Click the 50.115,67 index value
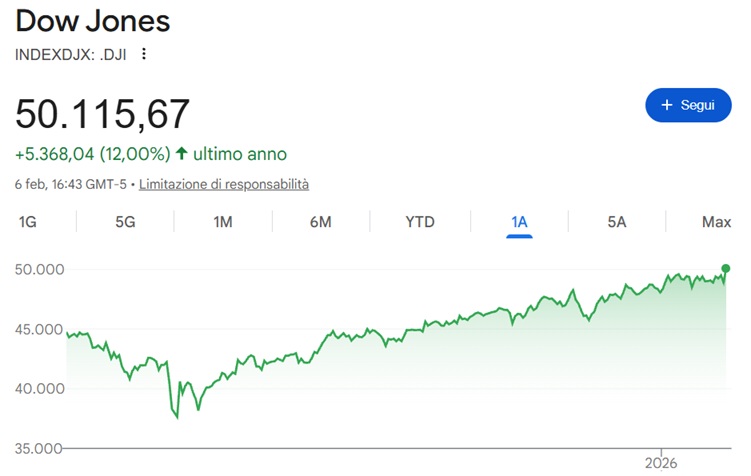Viewport: 751px width, 476px height. [102, 114]
